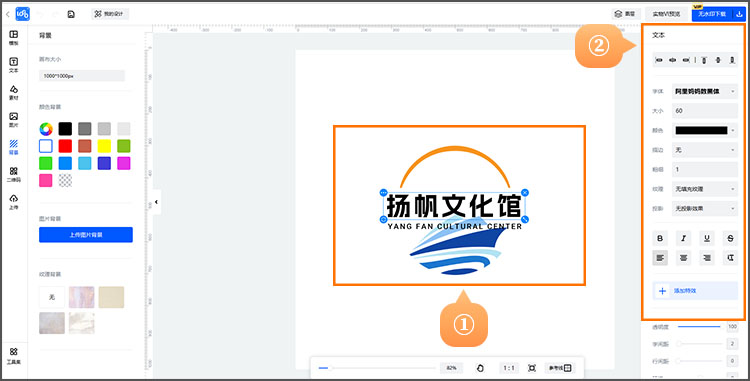The width and height of the screenshot is (750, 381).
Task: Open the 图层 layers panel
Action: [x=625, y=14]
